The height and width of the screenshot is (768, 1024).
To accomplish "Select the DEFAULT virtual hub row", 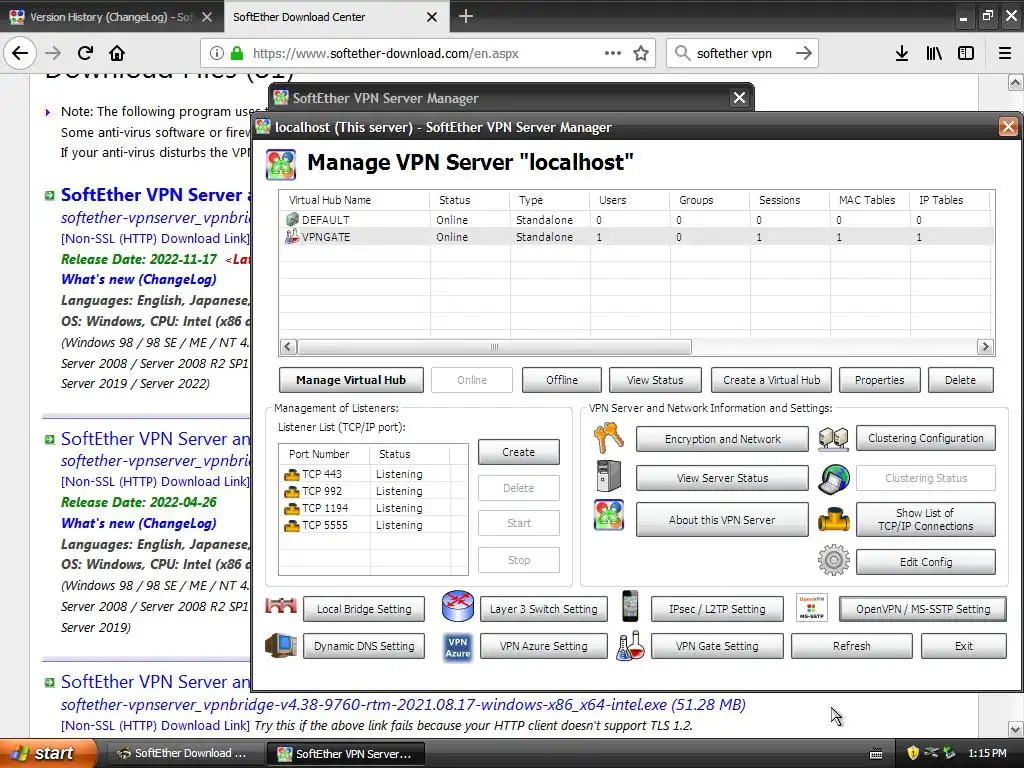I will point(637,220).
